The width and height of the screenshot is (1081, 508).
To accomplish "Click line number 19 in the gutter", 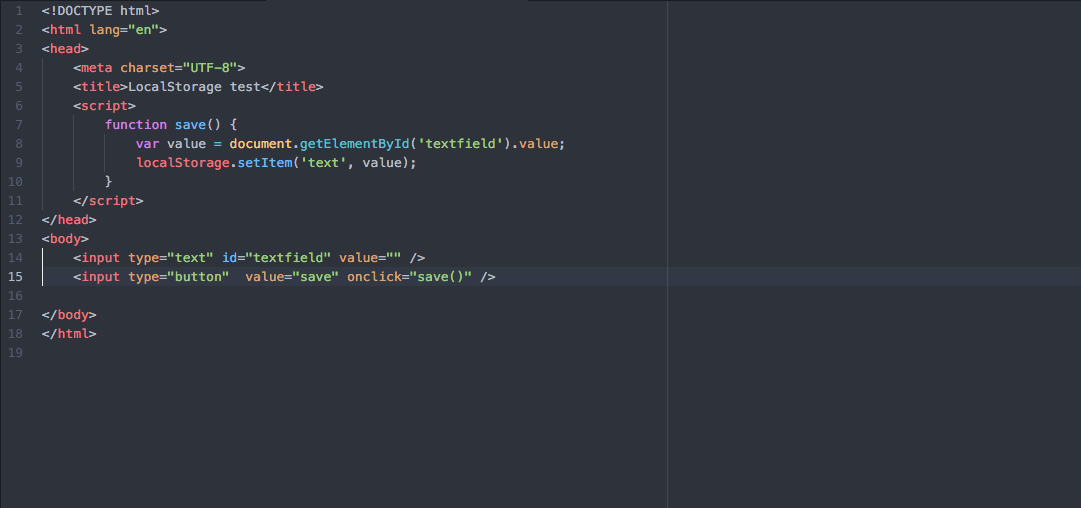I will coord(14,352).
